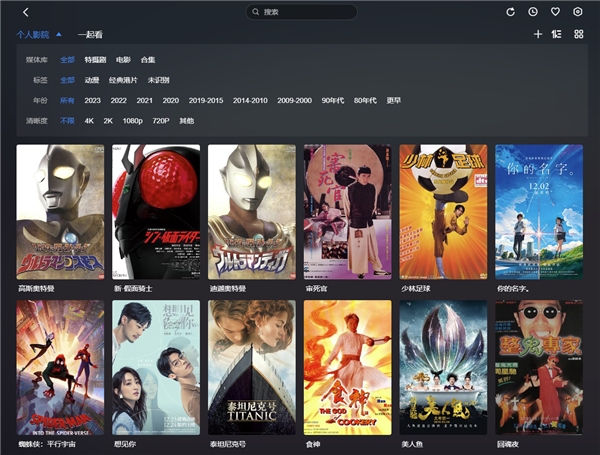Image resolution: width=600 pixels, height=455 pixels.
Task: Select 全部 in 标签 row
Action: click(67, 80)
